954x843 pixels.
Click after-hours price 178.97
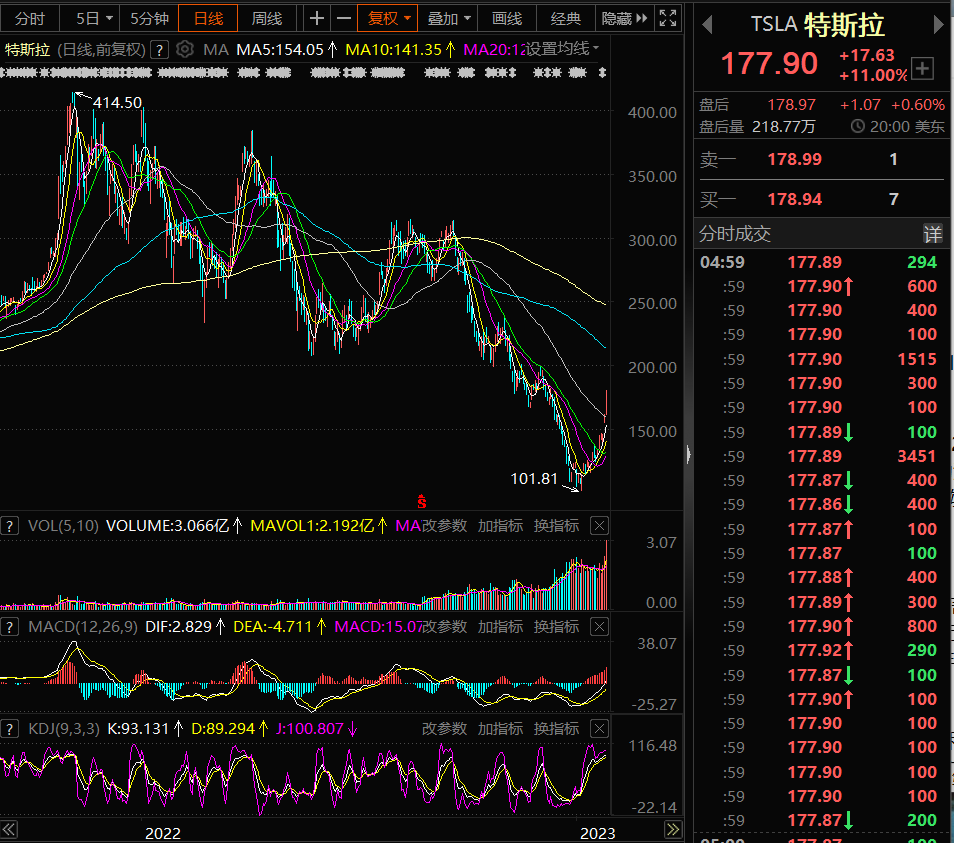point(791,105)
